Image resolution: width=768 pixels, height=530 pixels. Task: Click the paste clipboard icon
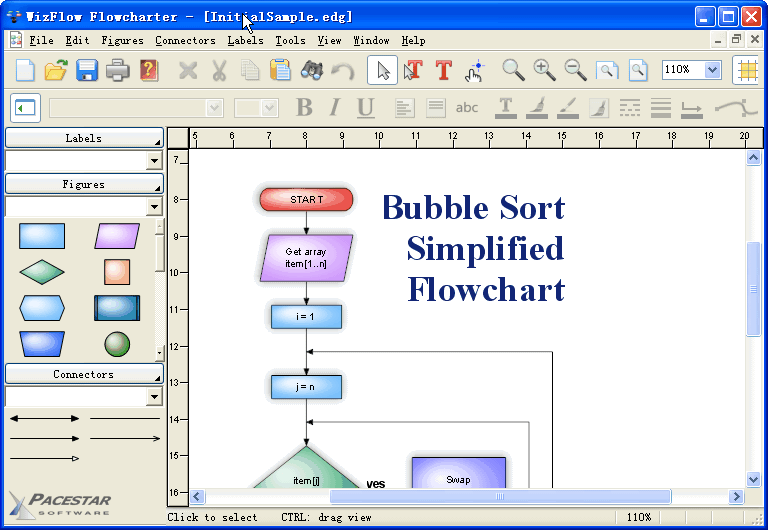point(281,71)
